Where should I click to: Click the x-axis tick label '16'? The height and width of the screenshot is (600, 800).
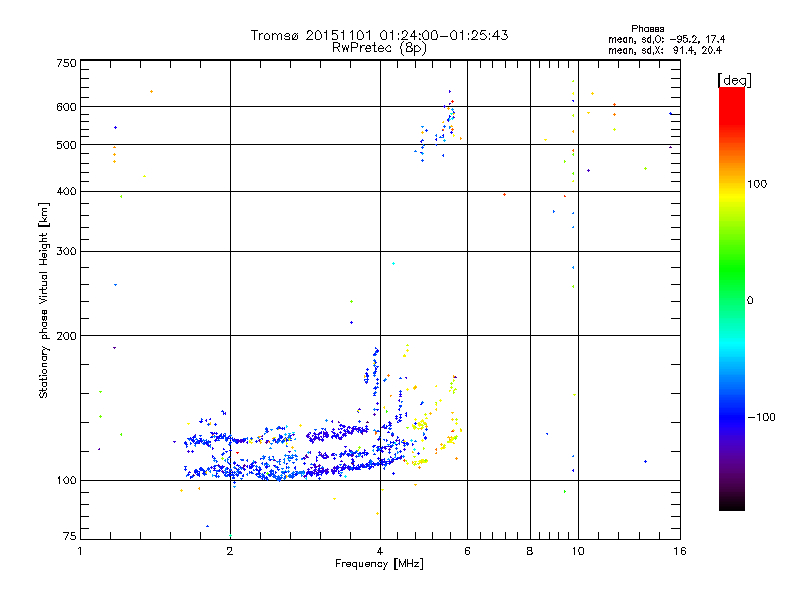coord(680,551)
